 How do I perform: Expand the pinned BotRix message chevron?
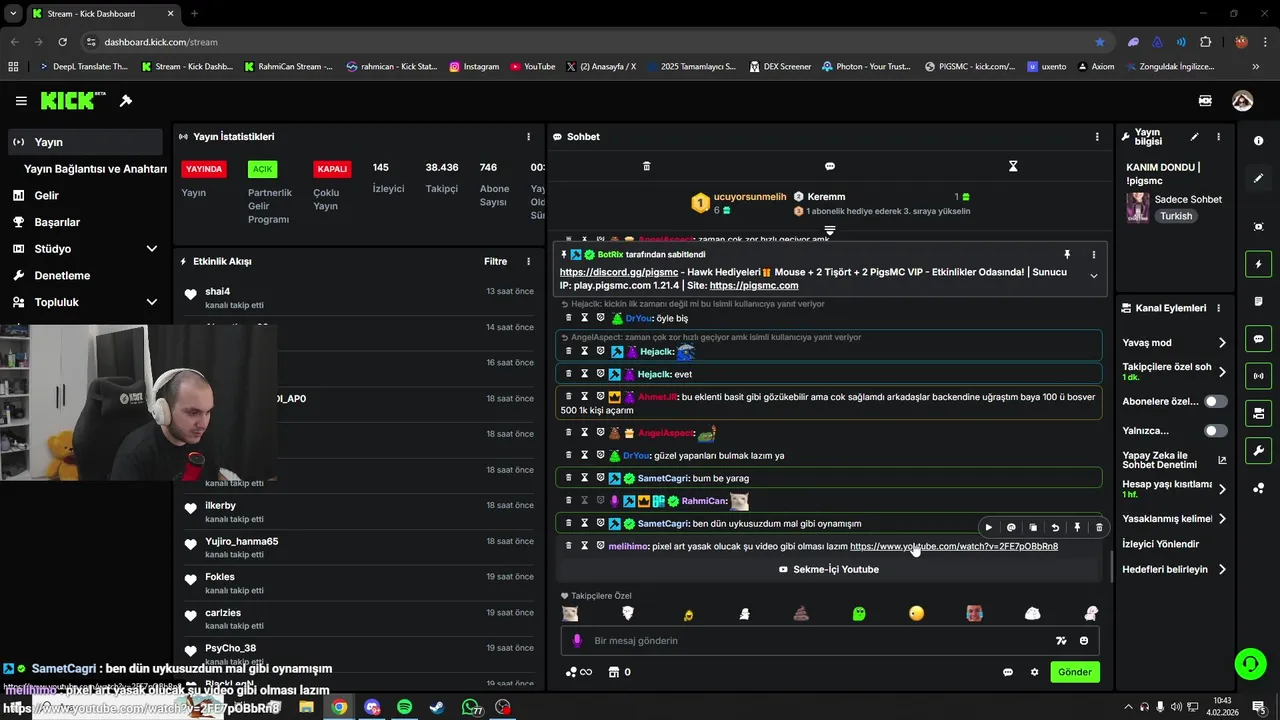coord(1093,276)
